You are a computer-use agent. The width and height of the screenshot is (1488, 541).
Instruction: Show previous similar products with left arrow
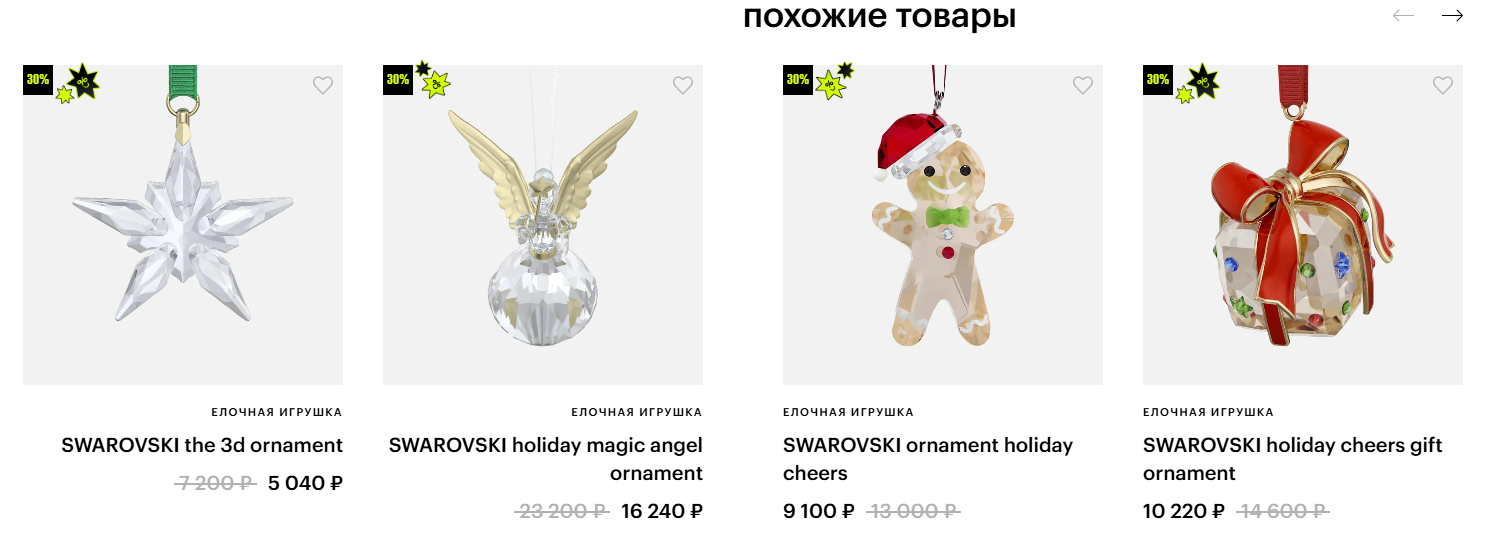coord(1403,16)
